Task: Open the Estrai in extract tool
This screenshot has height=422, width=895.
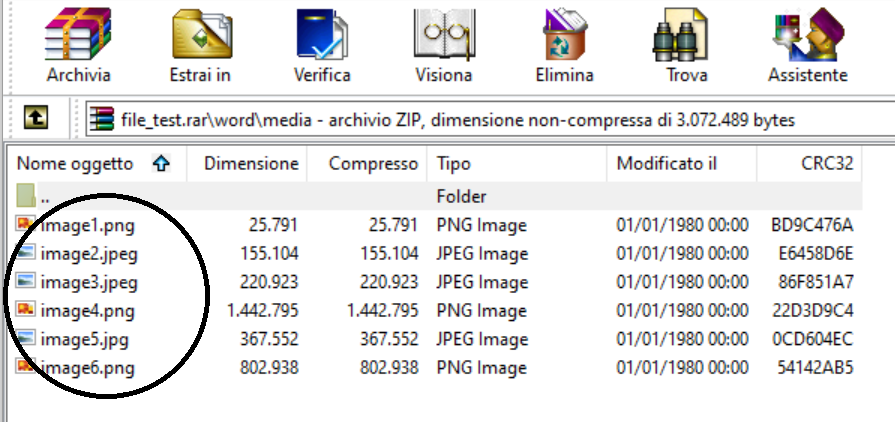Action: (x=200, y=45)
